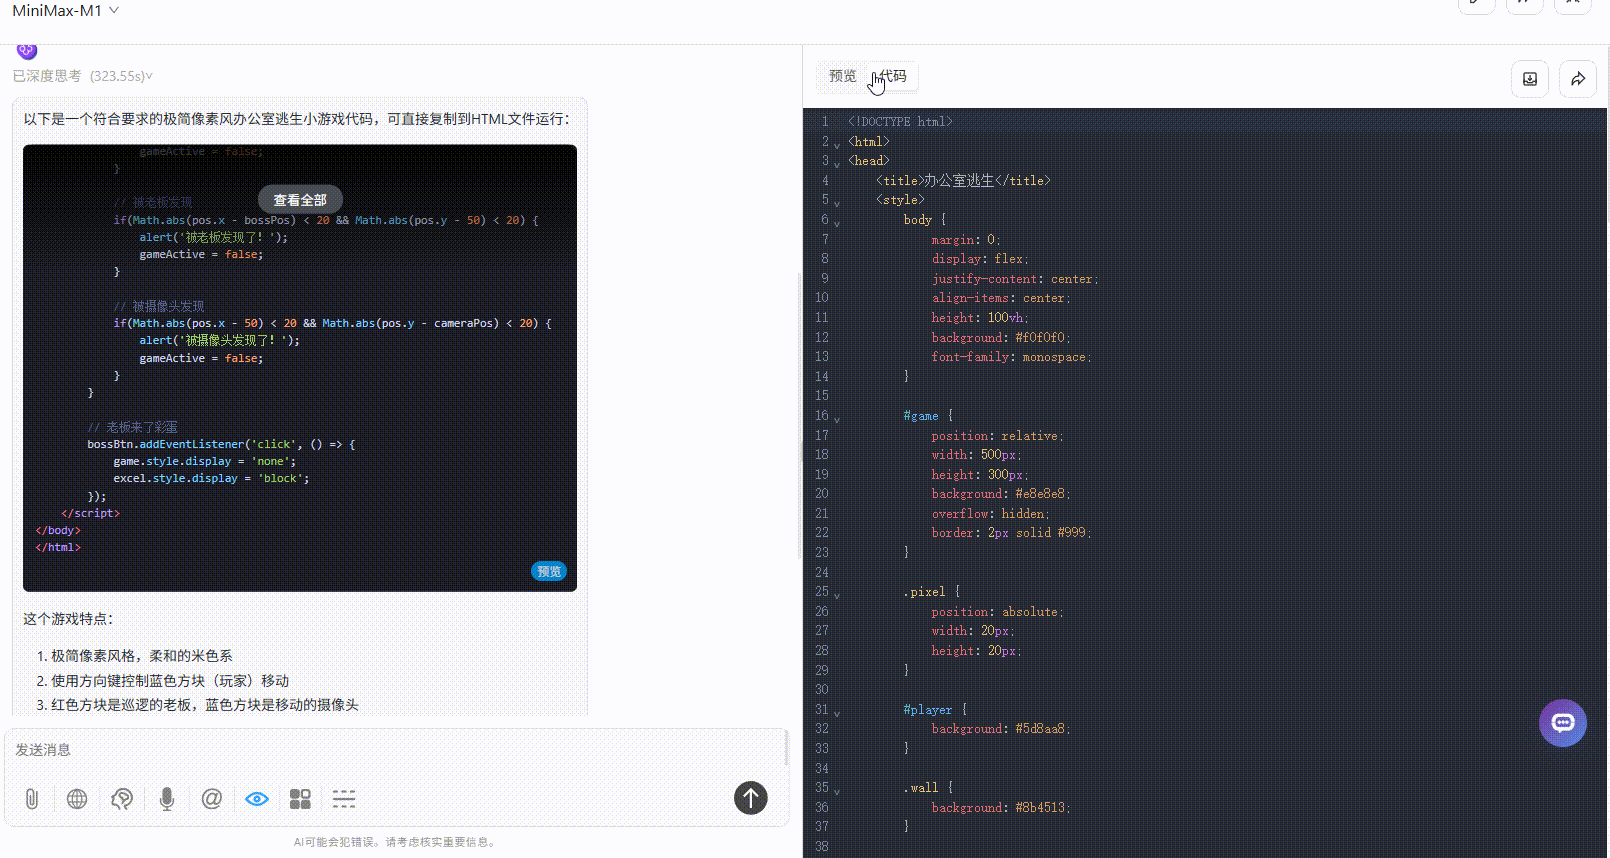Click the background: #8b4513 code line

coord(1001,808)
